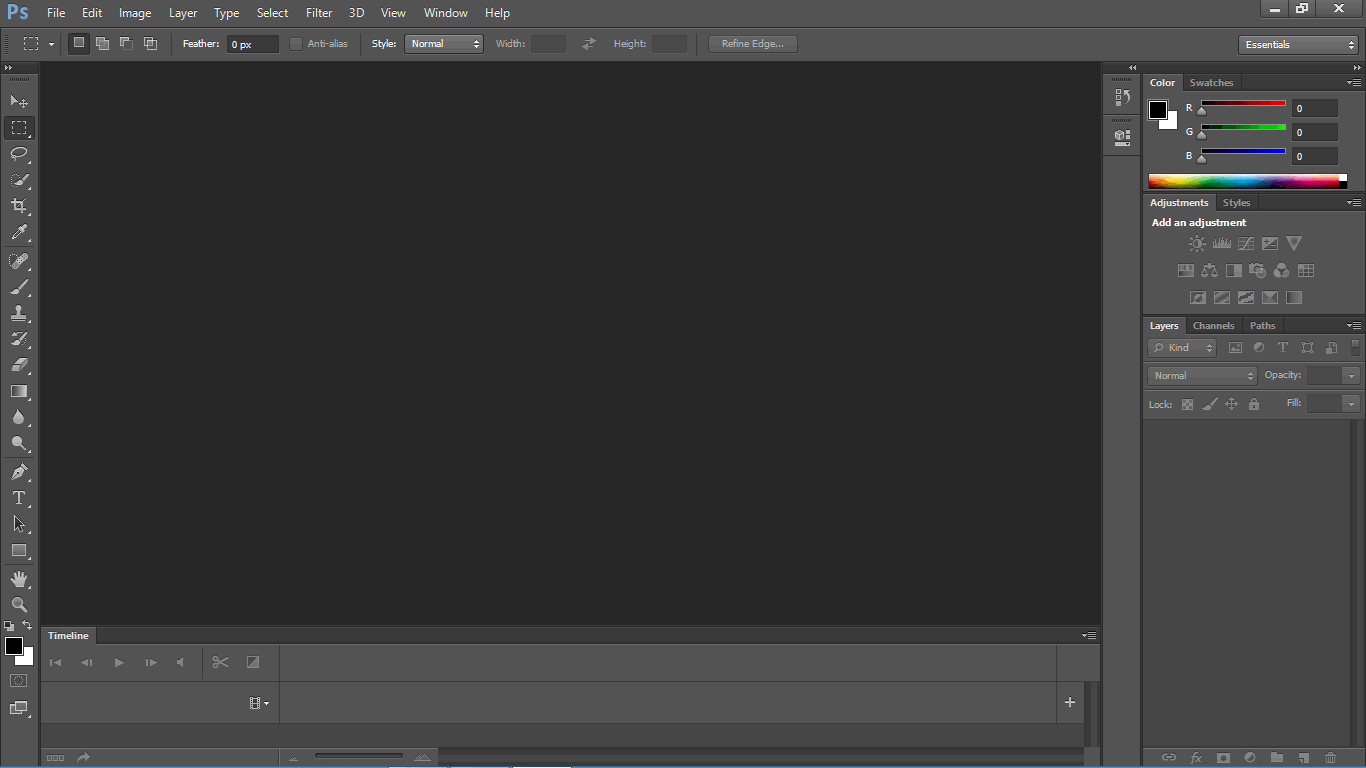This screenshot has height=768, width=1366.
Task: Select the Zoom tool
Action: (x=18, y=605)
